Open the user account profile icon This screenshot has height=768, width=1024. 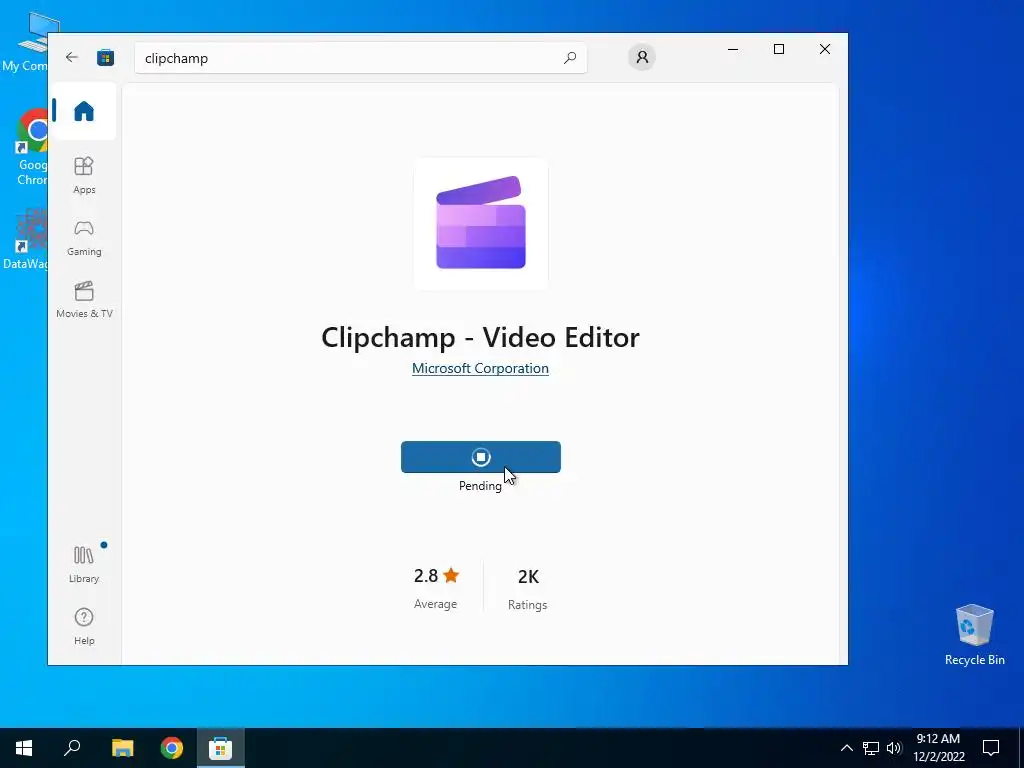(x=642, y=57)
